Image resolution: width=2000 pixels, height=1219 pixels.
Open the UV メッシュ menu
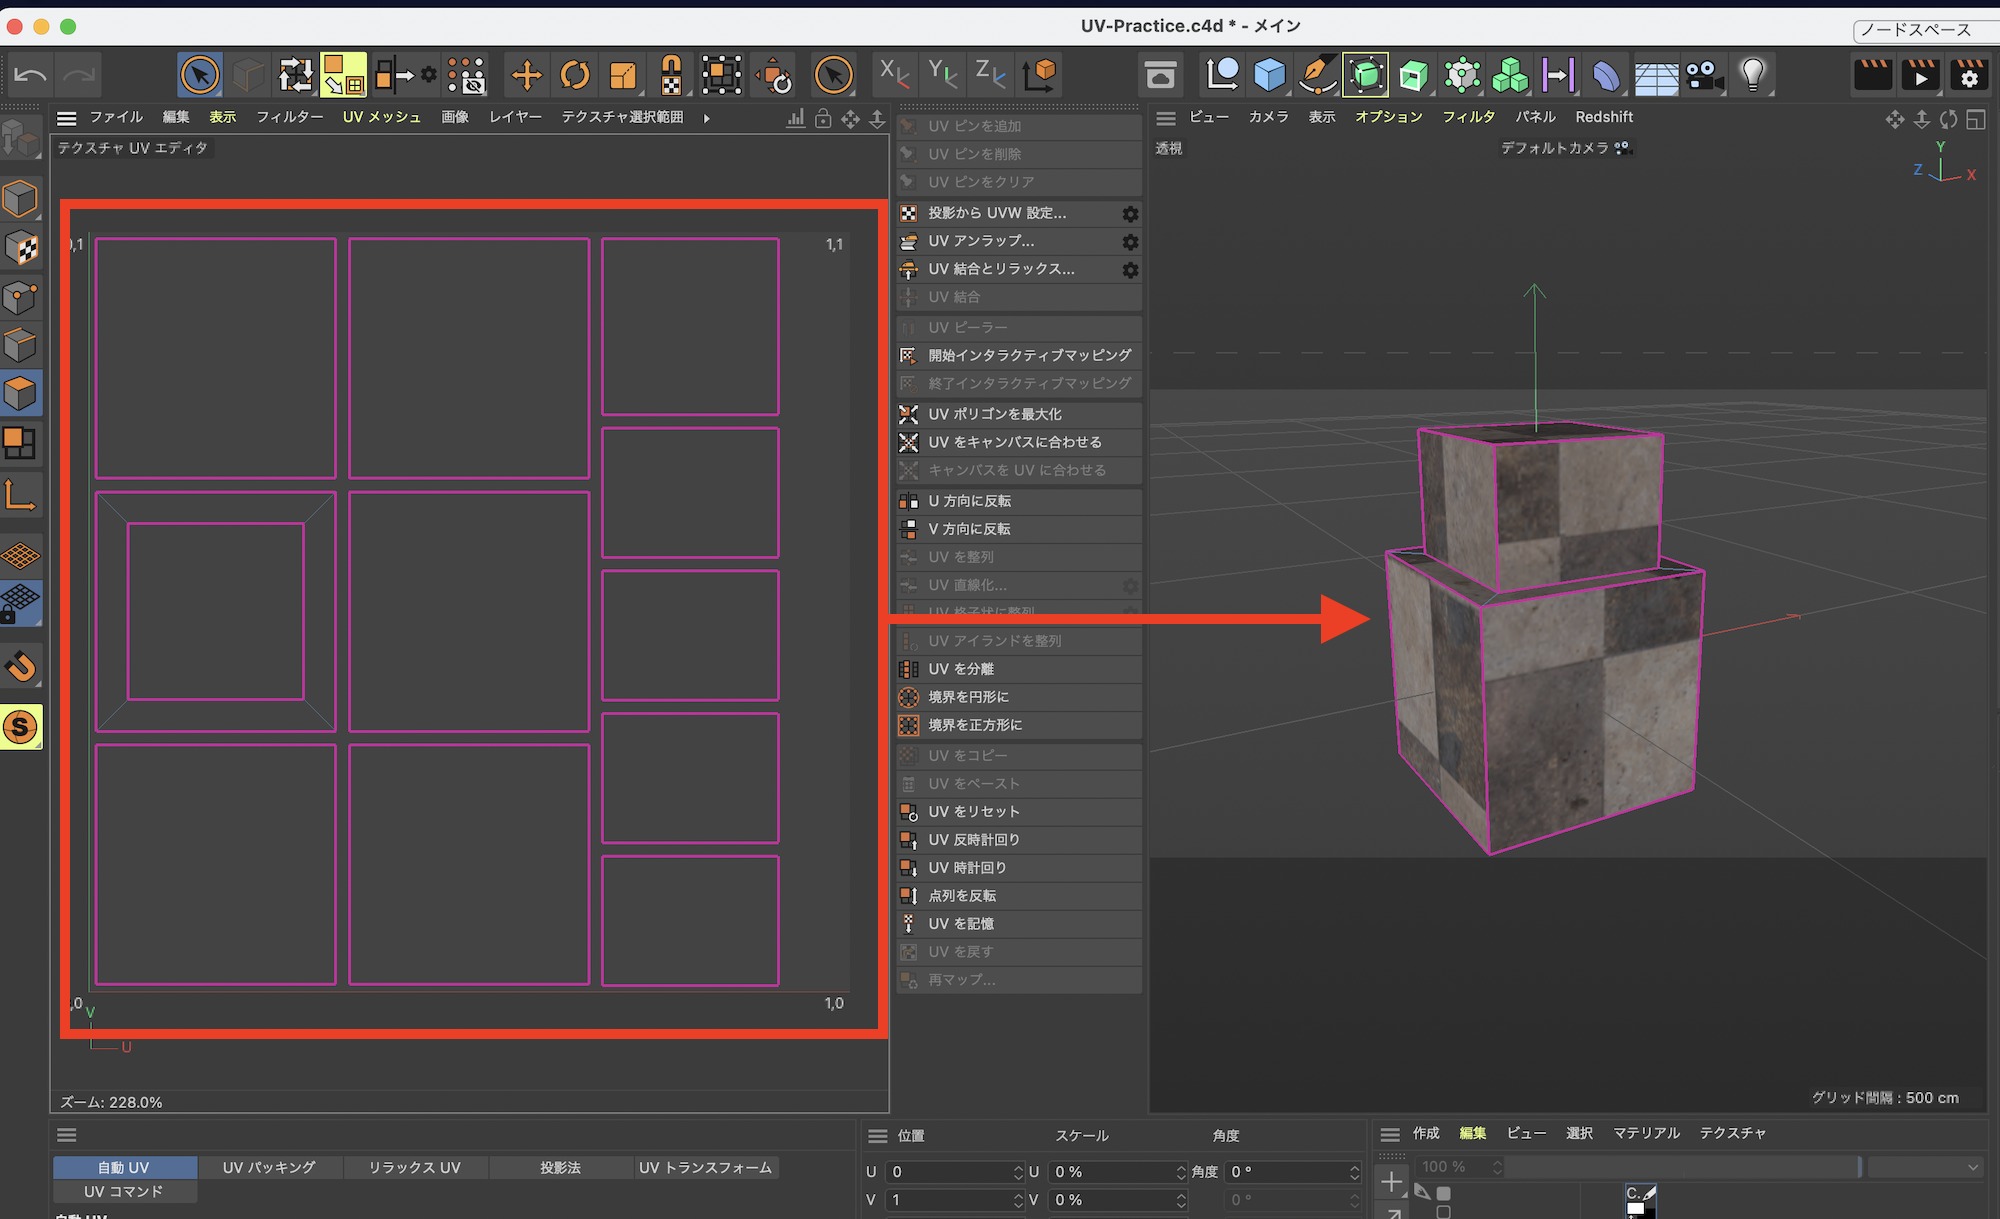click(x=381, y=117)
